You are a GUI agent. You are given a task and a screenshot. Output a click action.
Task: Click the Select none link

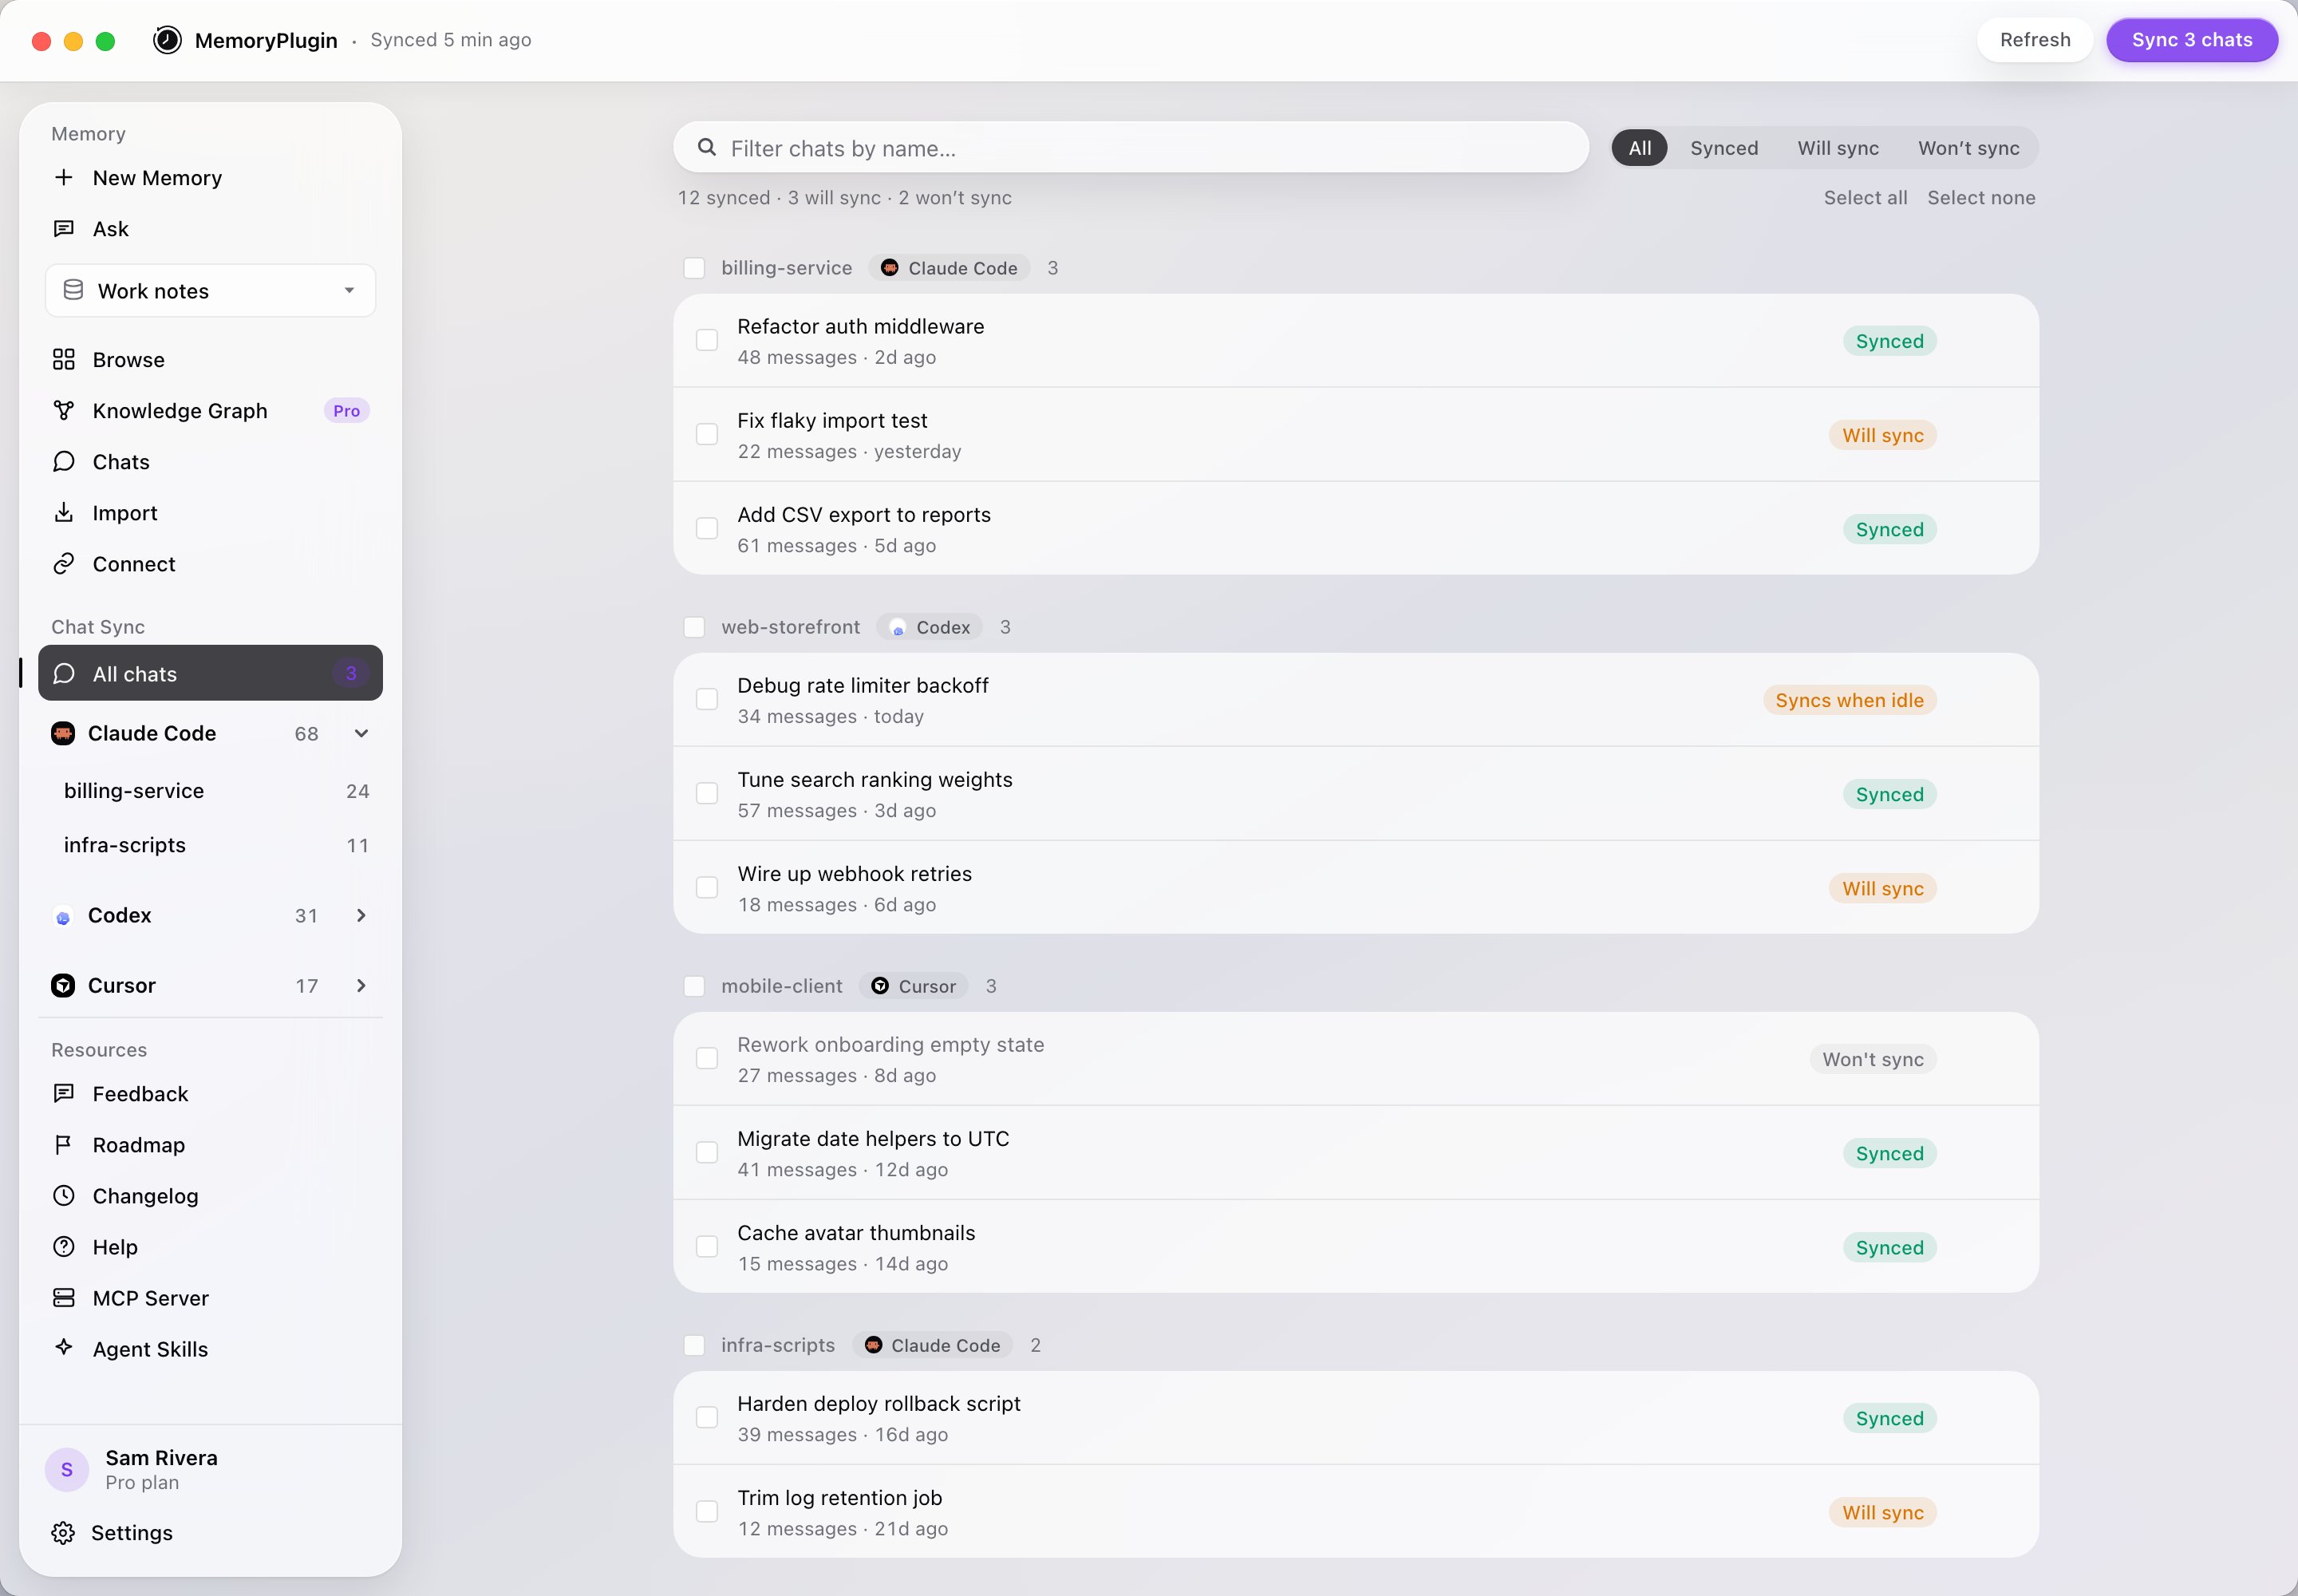(1981, 198)
